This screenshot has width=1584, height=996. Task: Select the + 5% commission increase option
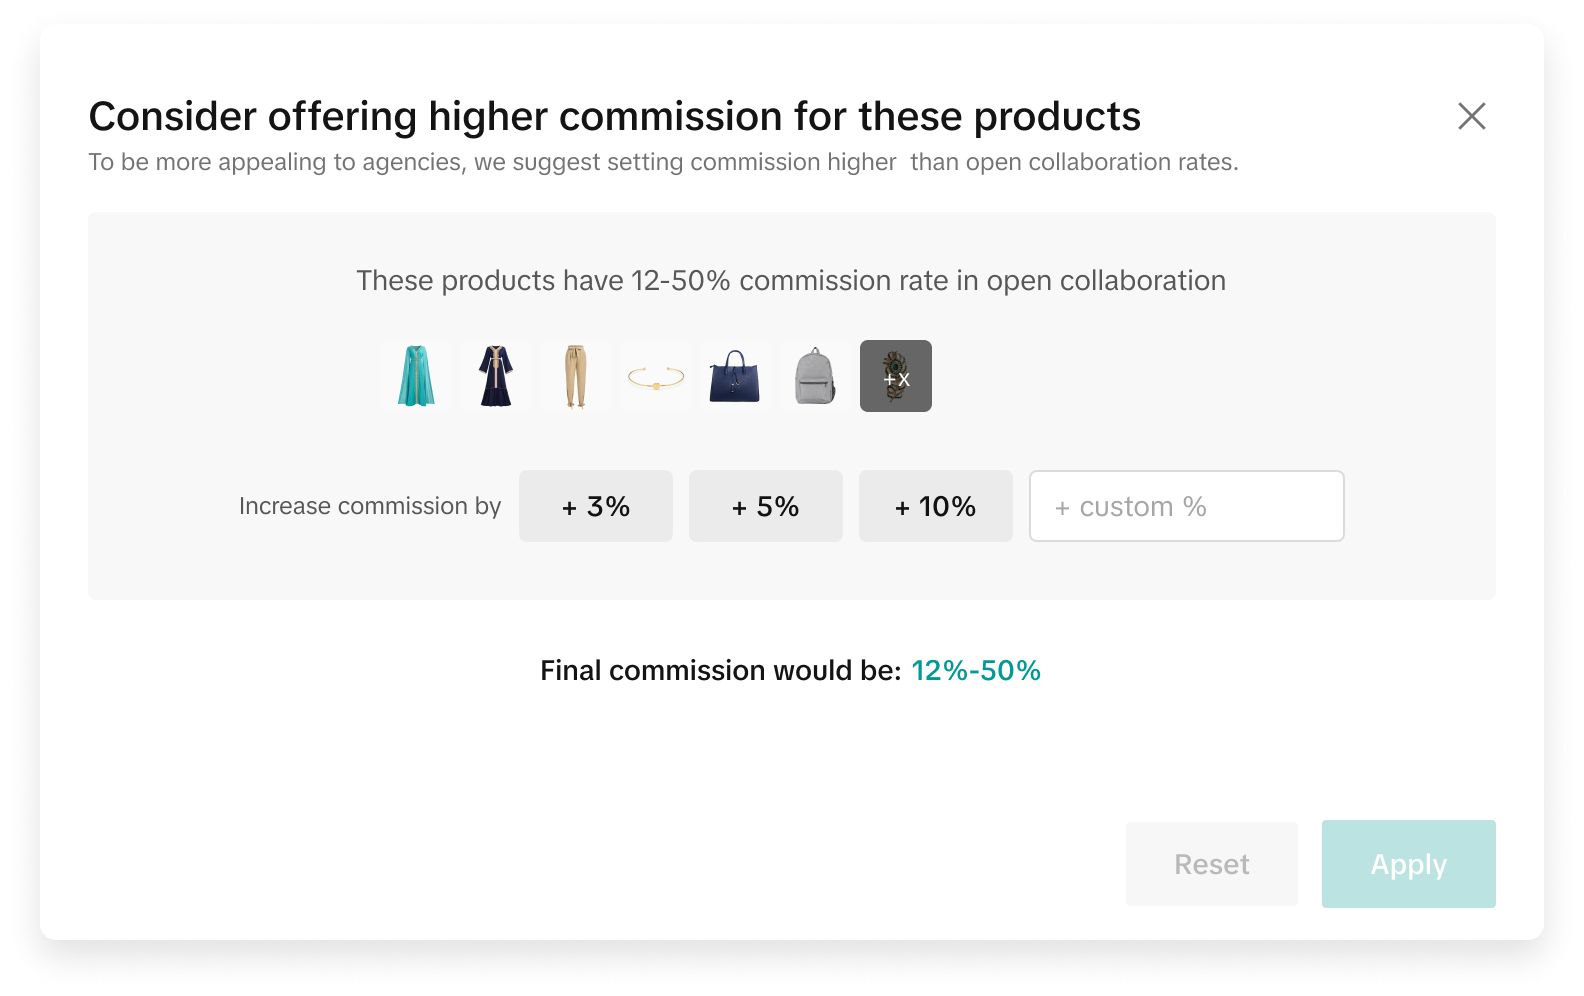click(x=766, y=506)
